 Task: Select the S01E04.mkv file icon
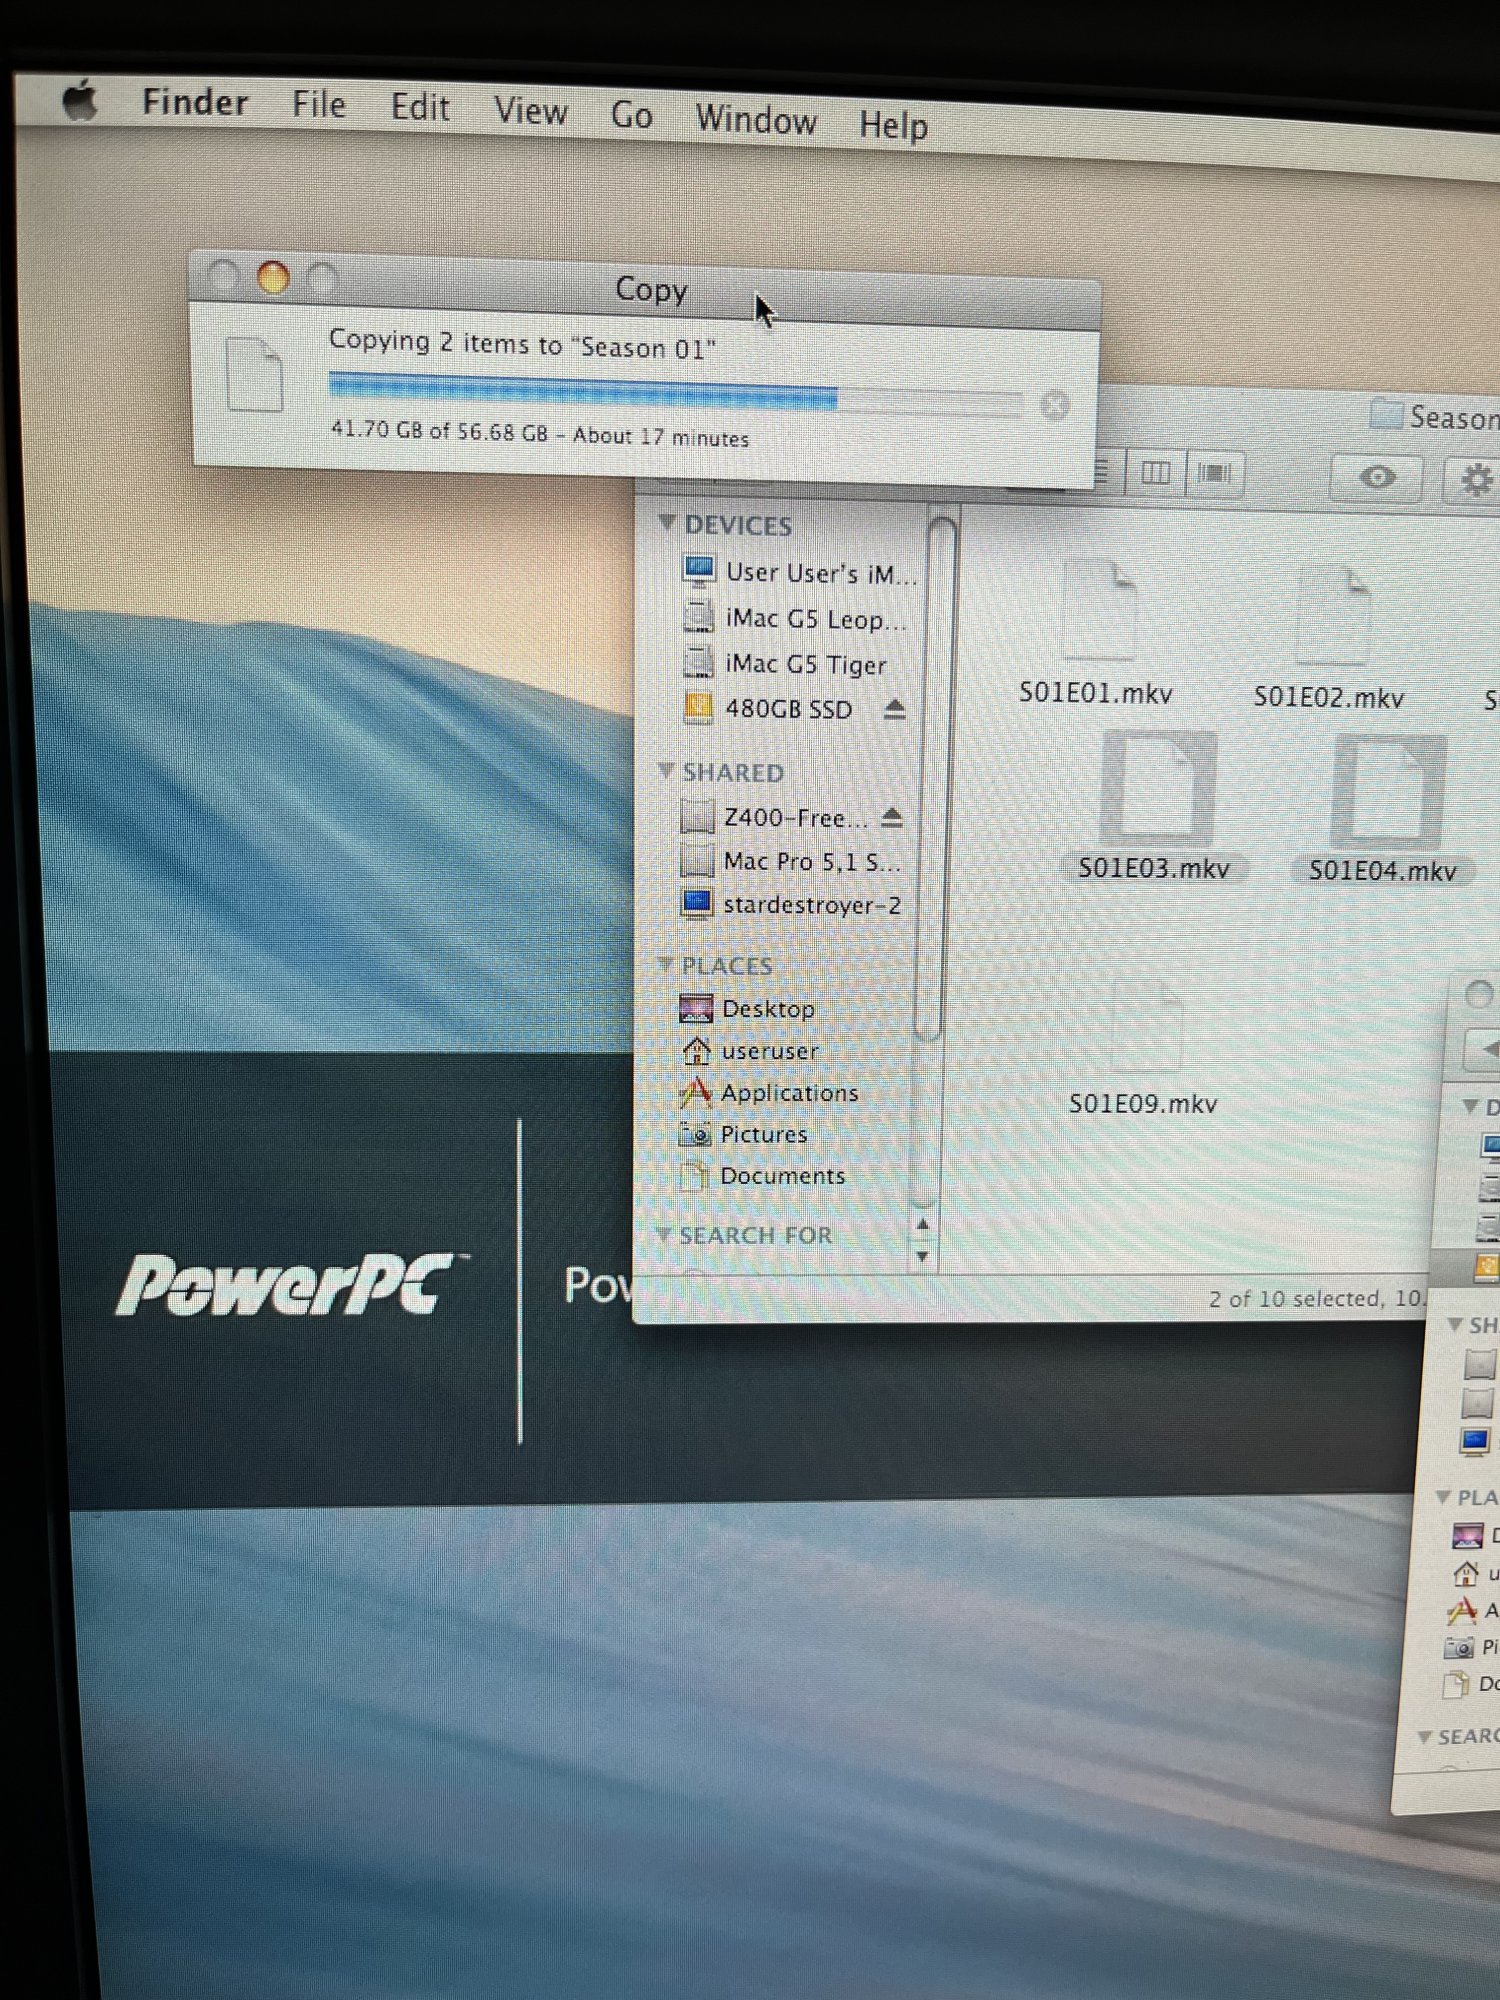pos(1389,793)
